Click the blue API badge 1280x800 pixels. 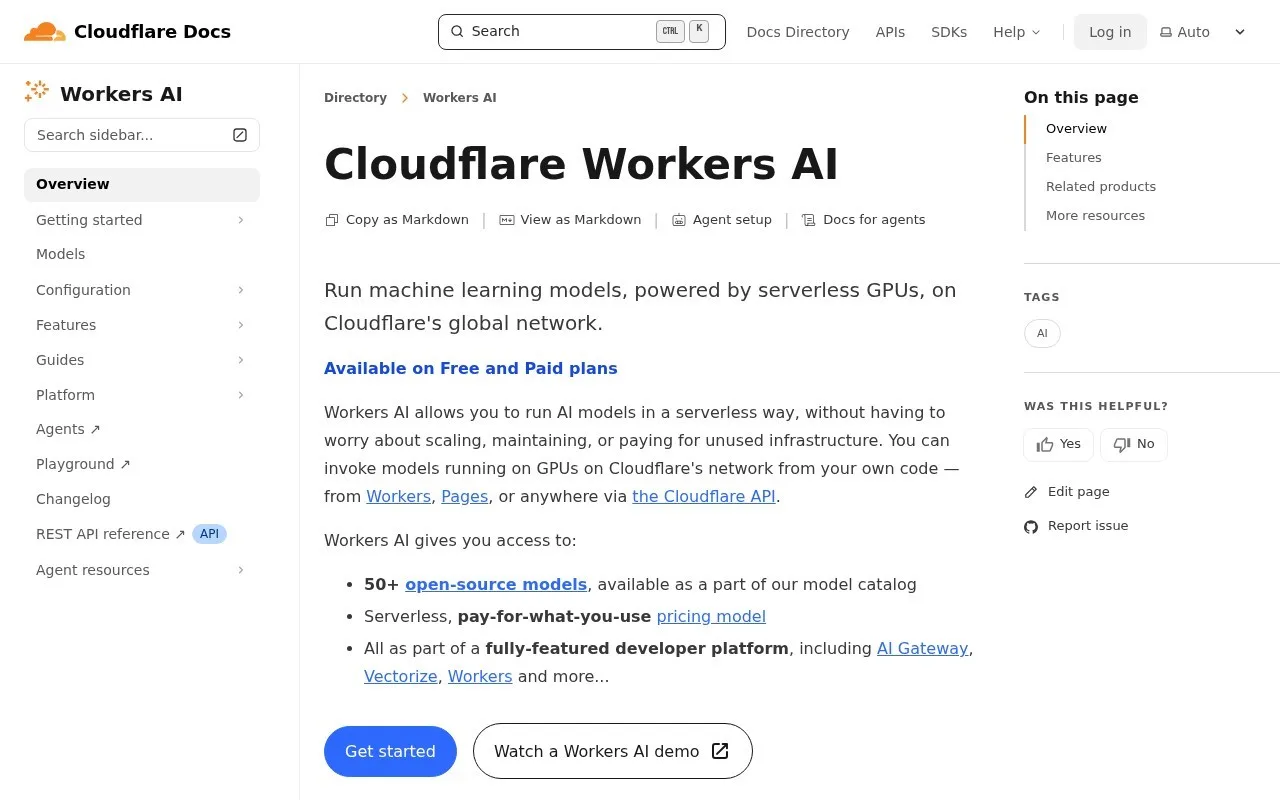(x=209, y=534)
